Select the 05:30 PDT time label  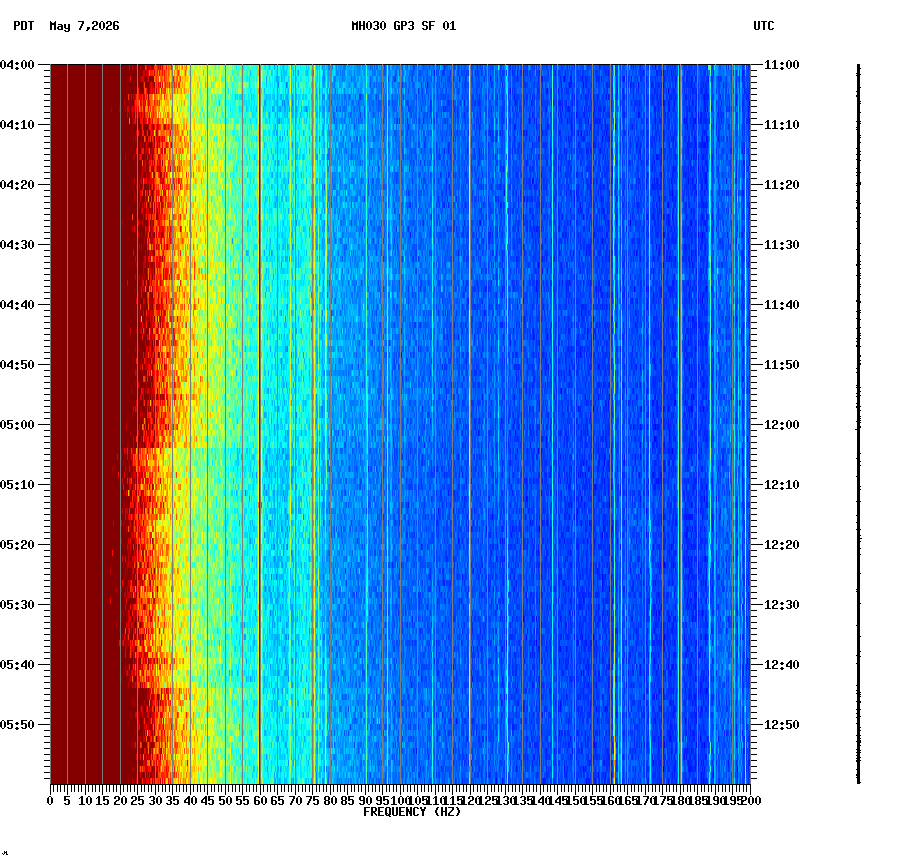tap(17, 605)
